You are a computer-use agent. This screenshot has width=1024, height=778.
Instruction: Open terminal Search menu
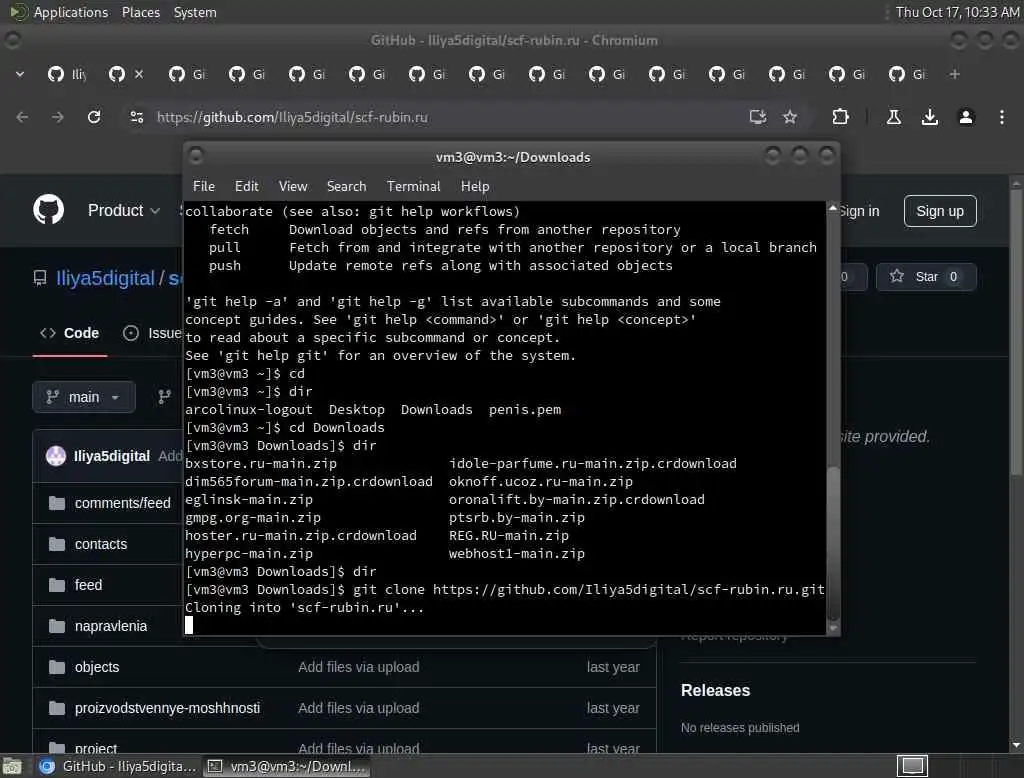[346, 186]
